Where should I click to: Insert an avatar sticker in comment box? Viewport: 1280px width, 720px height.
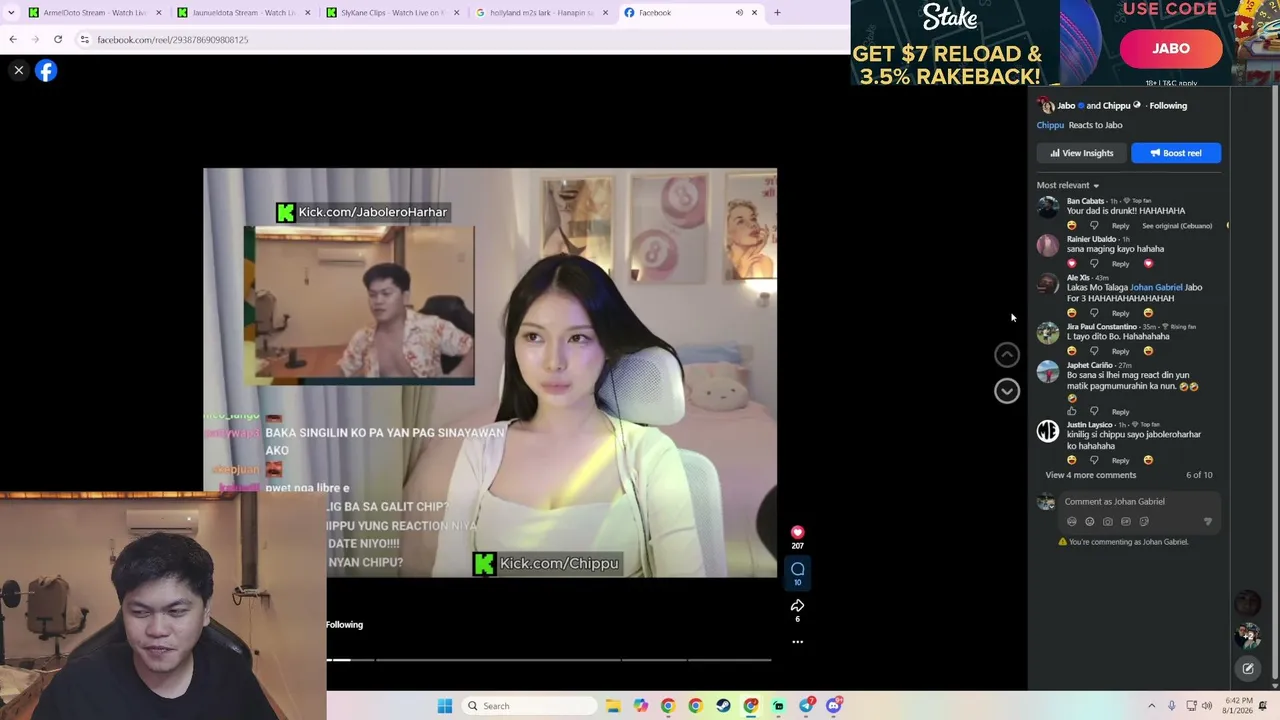coord(1072,522)
